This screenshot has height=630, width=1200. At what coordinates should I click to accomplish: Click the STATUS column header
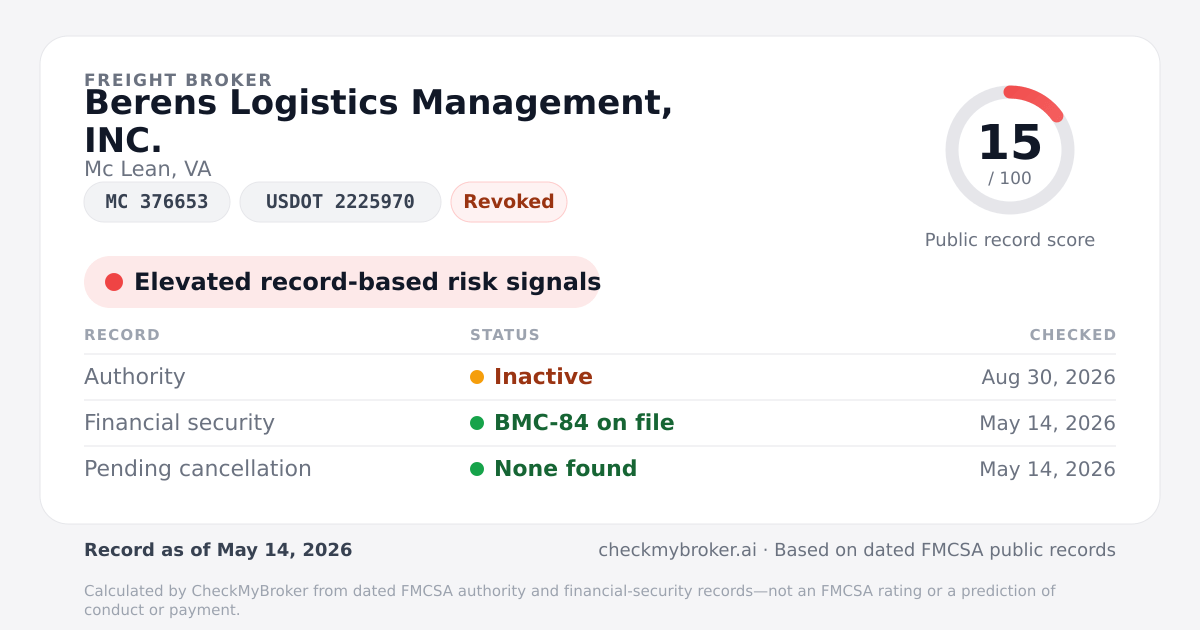[x=505, y=335]
